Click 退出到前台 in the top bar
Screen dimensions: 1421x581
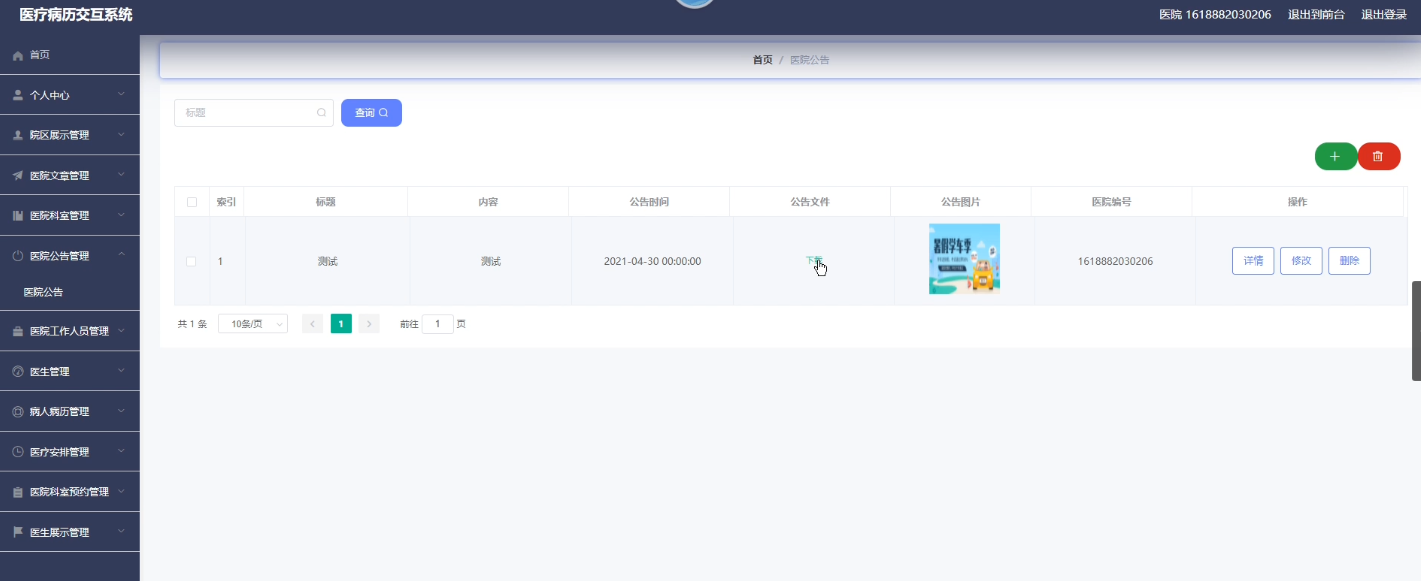pos(1316,15)
